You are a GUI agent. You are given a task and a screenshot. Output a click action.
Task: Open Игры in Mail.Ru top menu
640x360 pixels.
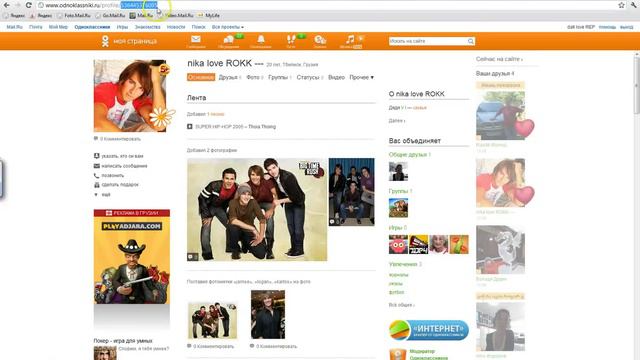coord(122,27)
